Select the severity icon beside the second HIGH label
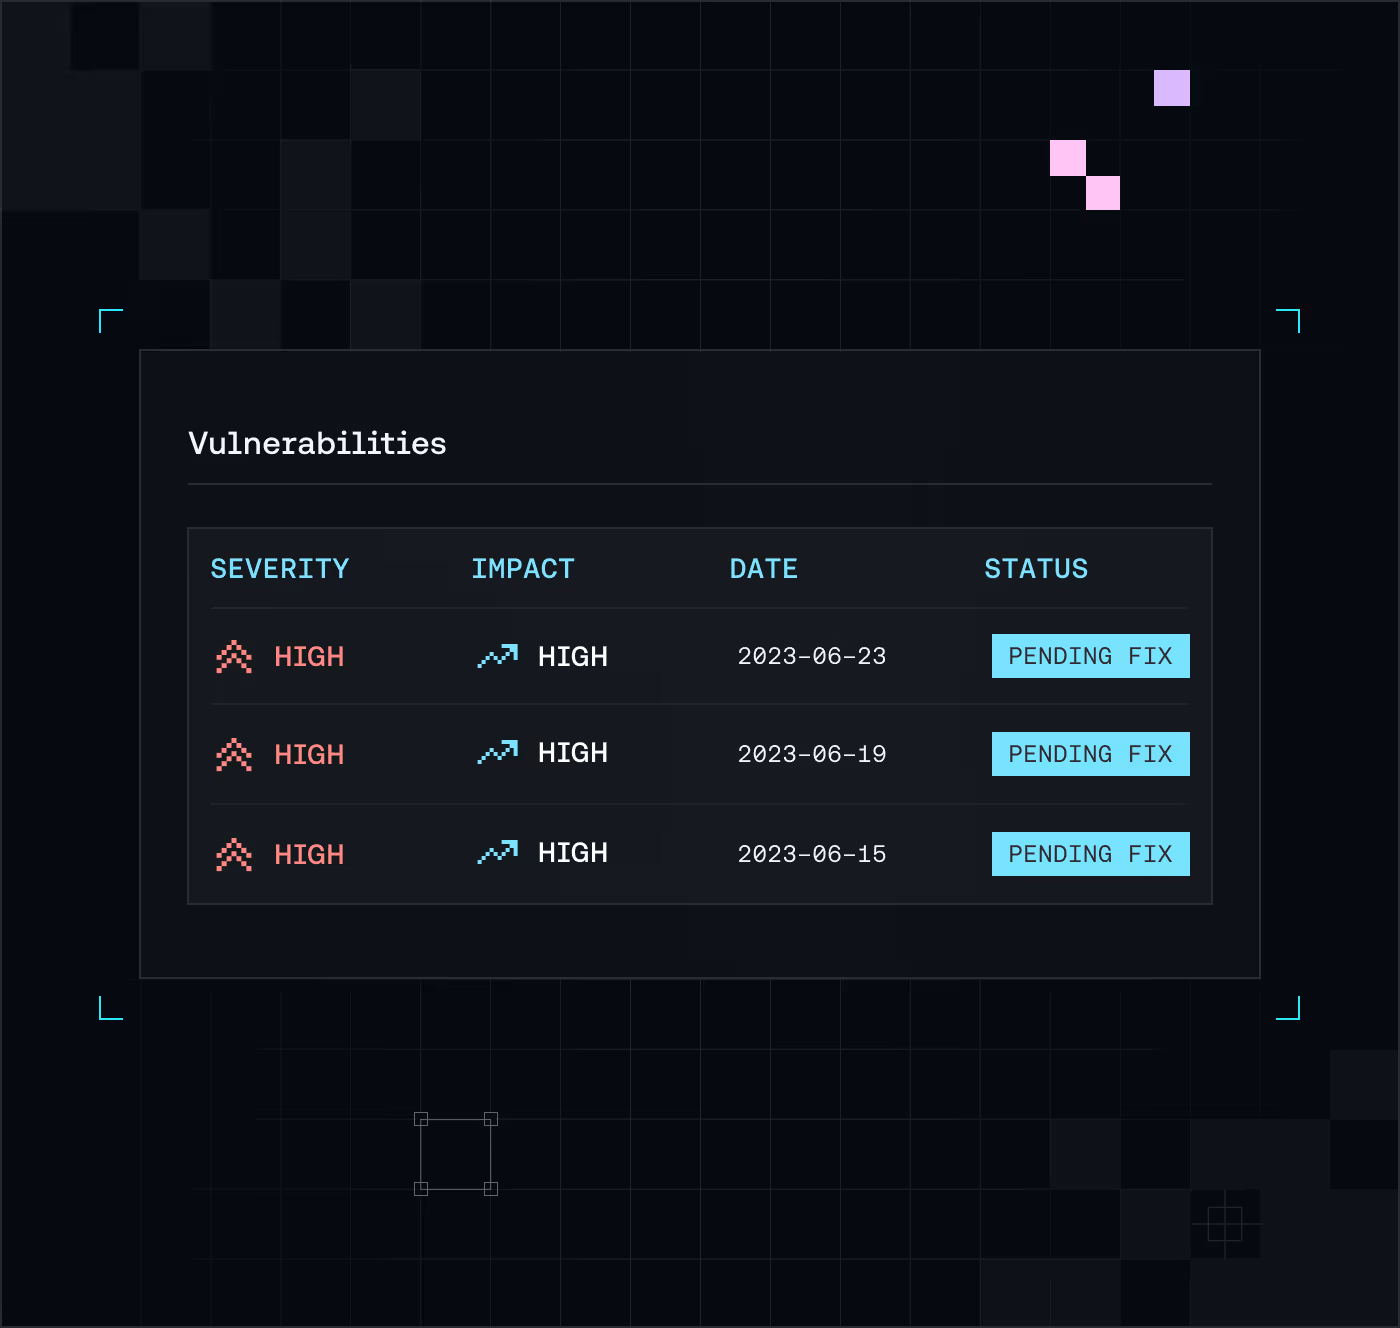The image size is (1400, 1328). point(233,754)
